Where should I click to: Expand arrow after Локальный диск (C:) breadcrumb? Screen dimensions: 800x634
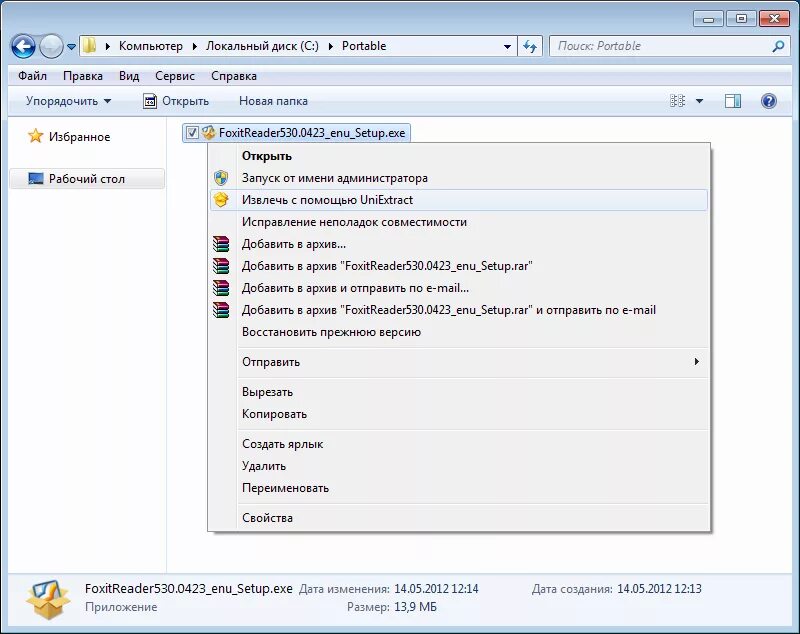[331, 46]
